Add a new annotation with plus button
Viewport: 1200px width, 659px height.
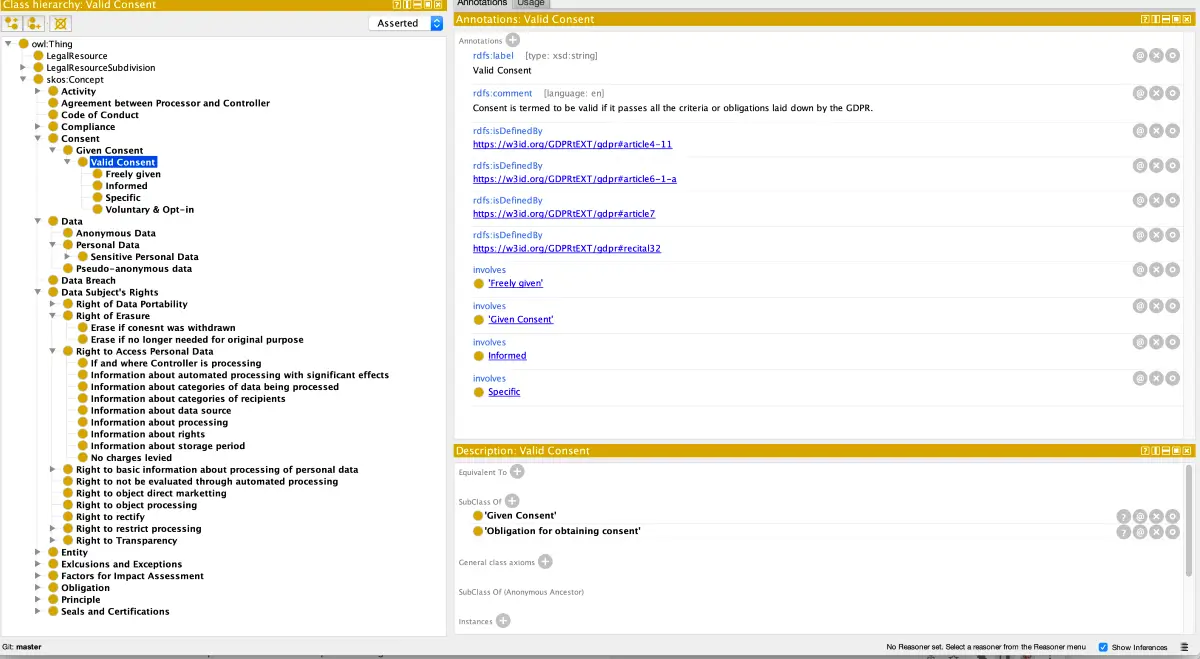click(512, 40)
